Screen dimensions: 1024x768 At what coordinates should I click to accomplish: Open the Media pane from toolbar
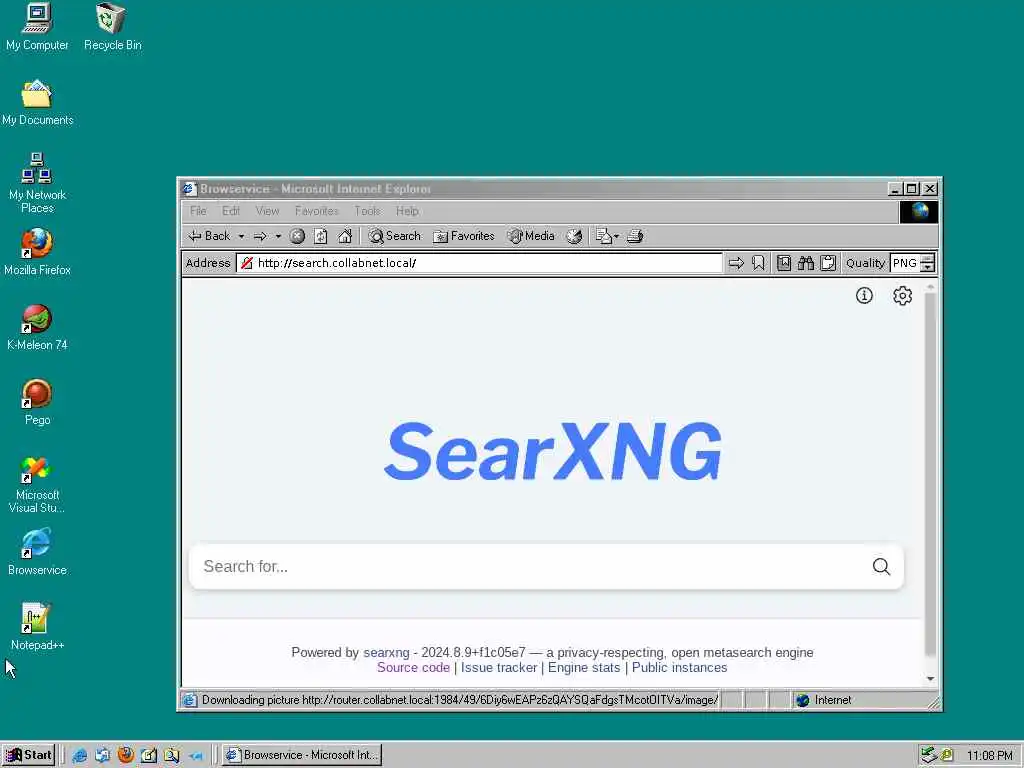click(x=531, y=236)
